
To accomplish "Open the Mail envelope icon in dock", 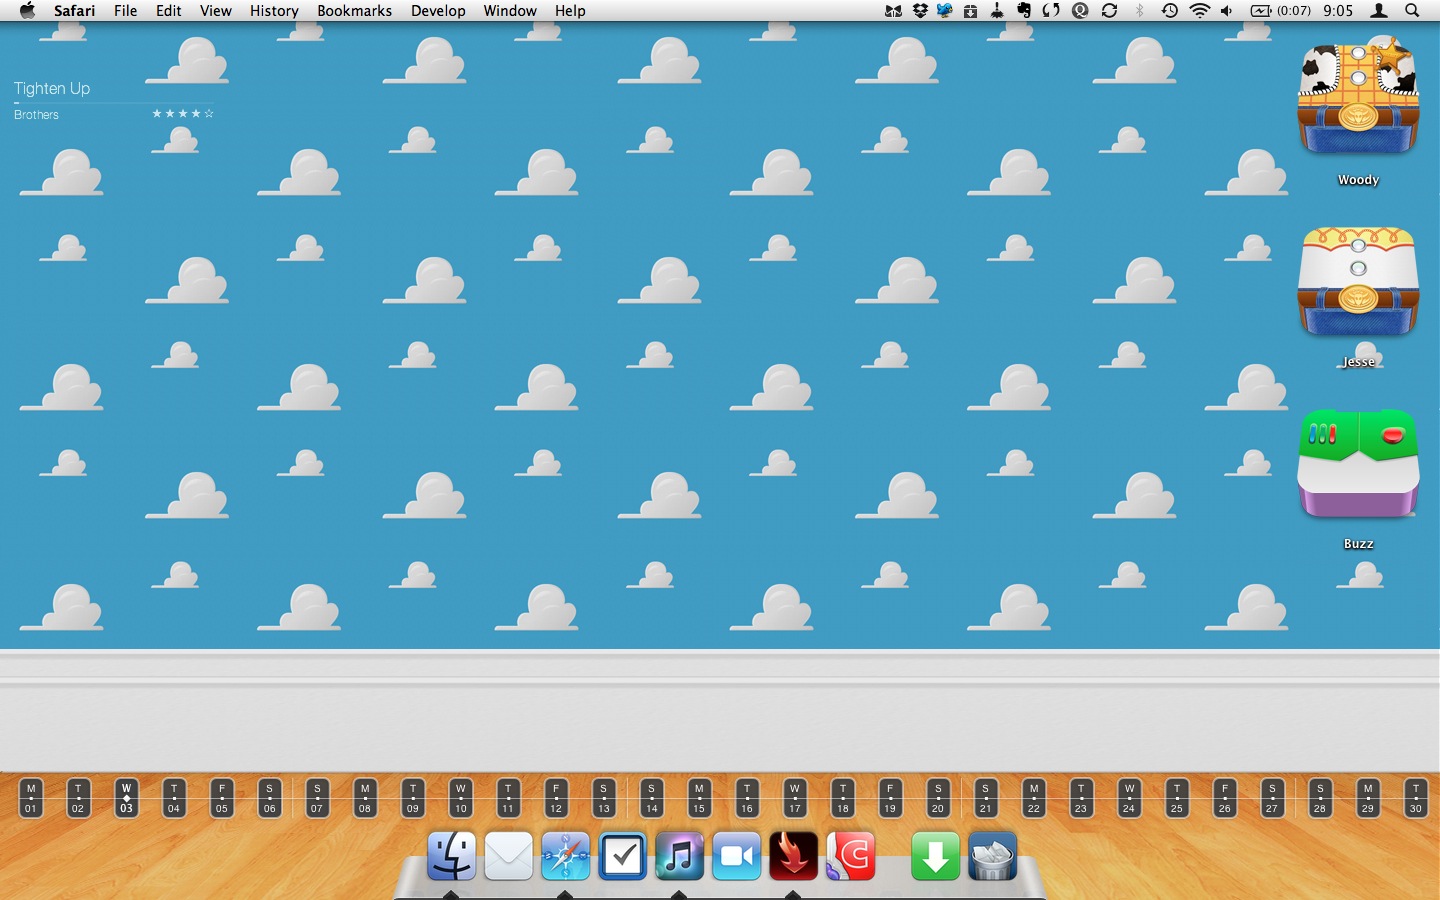I will pyautogui.click(x=509, y=857).
